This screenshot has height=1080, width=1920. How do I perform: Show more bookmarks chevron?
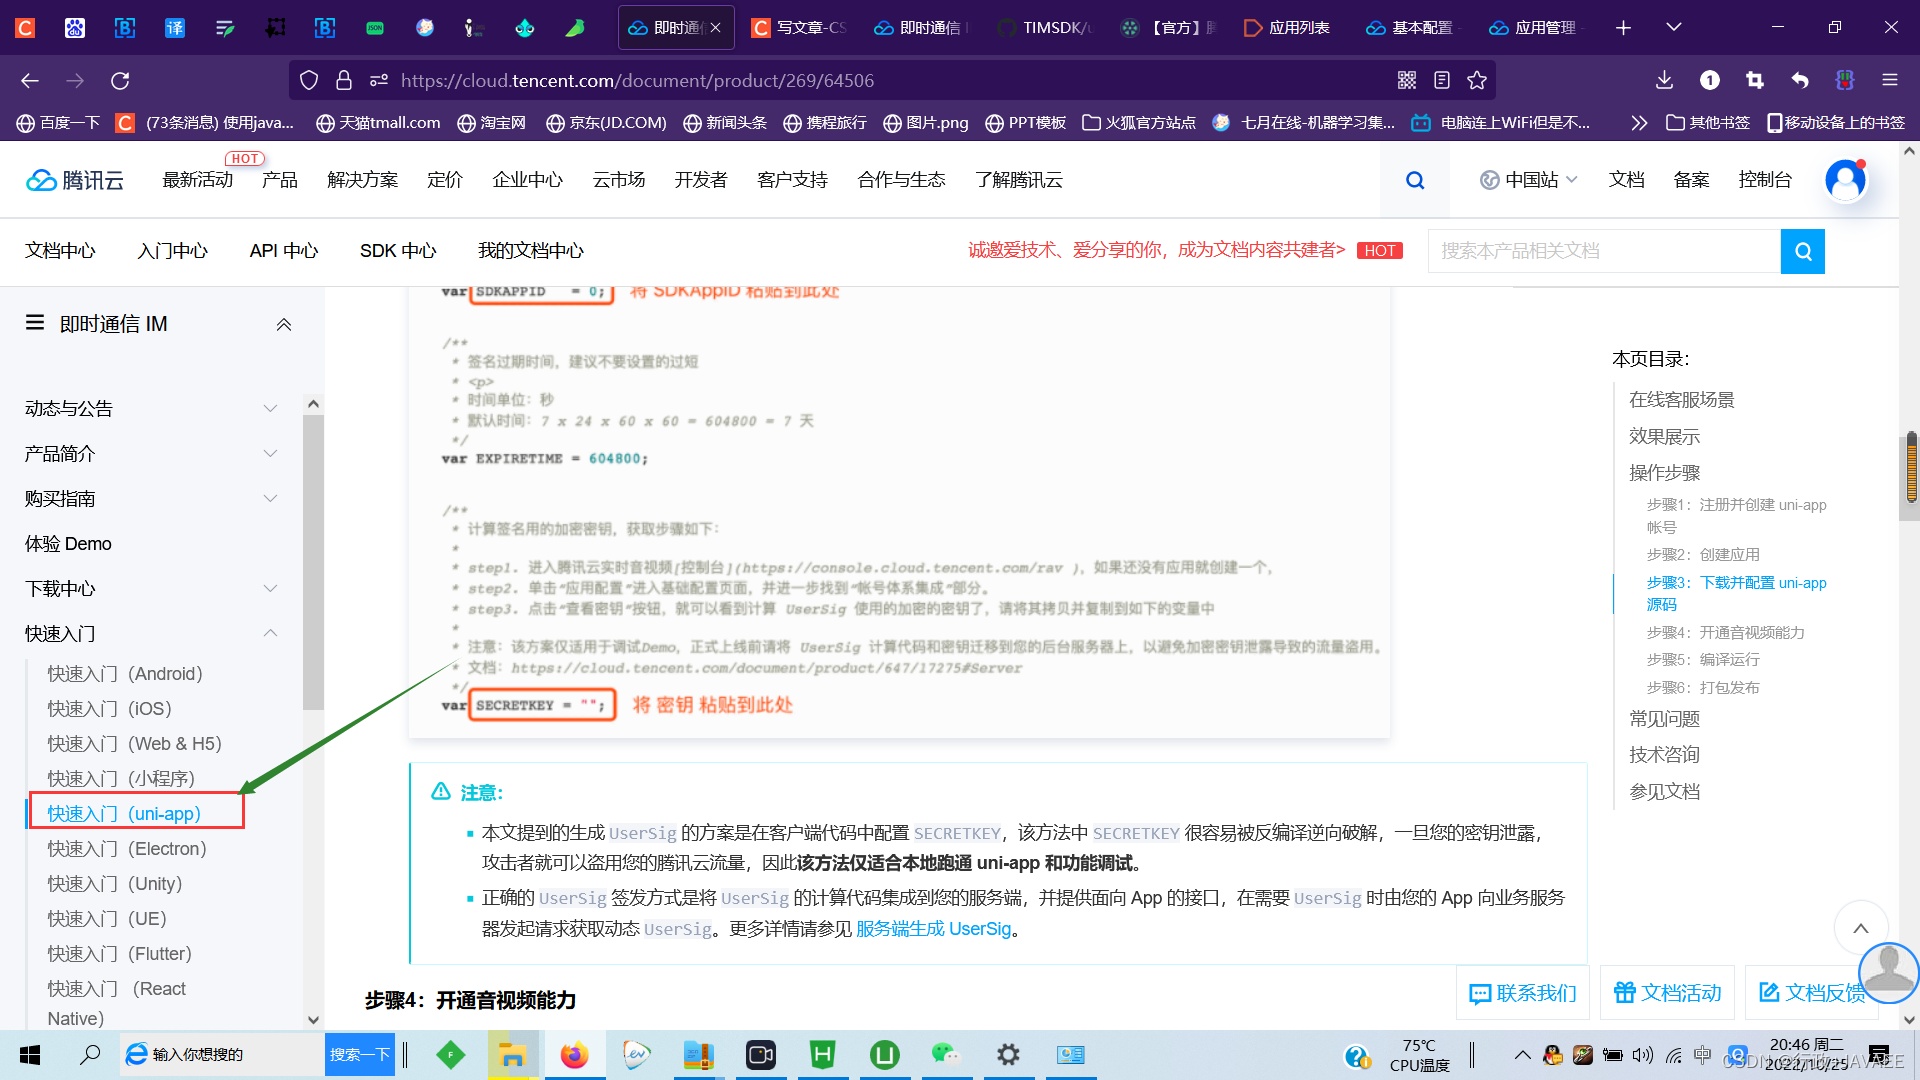pyautogui.click(x=1638, y=123)
